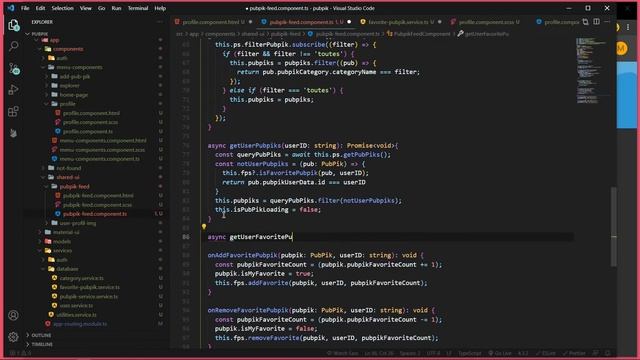Click the VS Code logo in title bar
The image size is (640, 360).
11,8
